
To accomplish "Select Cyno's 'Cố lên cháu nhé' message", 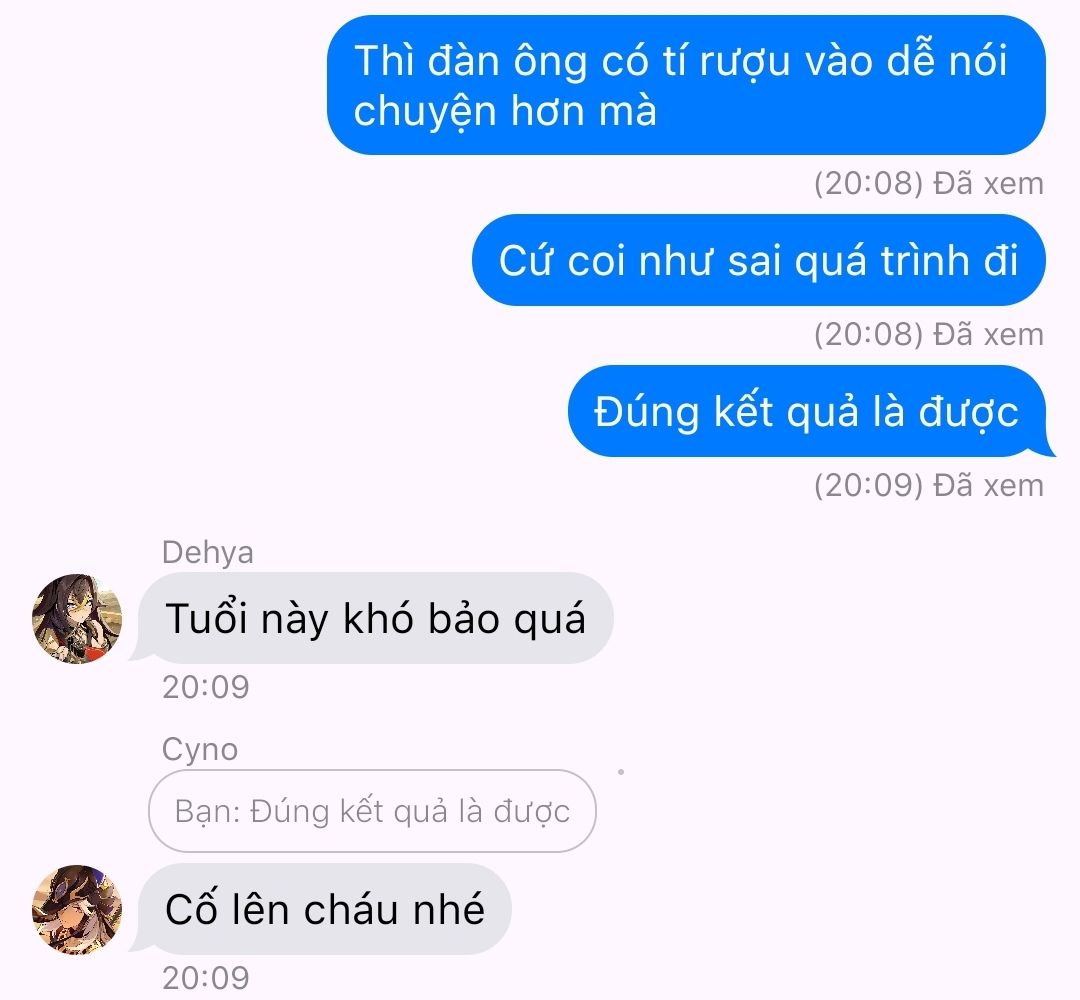I will pos(324,909).
